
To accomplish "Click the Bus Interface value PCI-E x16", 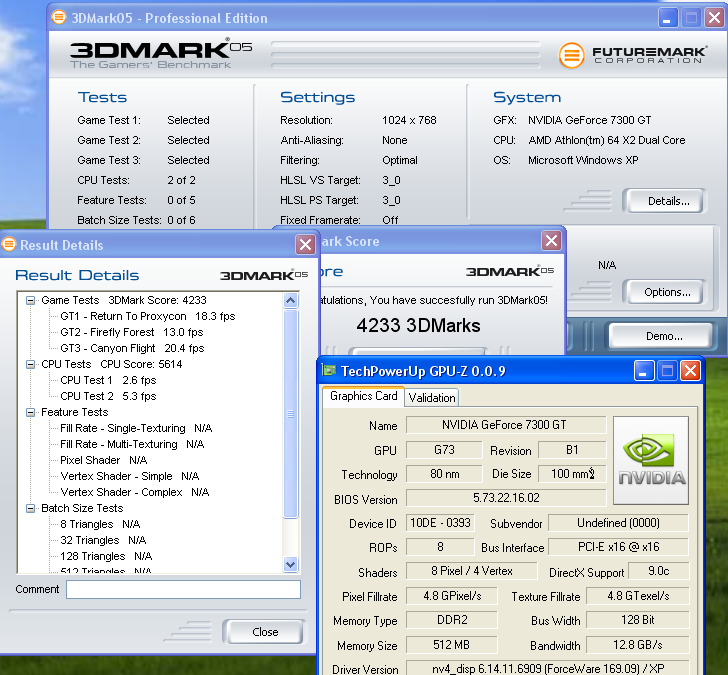I will pyautogui.click(x=618, y=547).
